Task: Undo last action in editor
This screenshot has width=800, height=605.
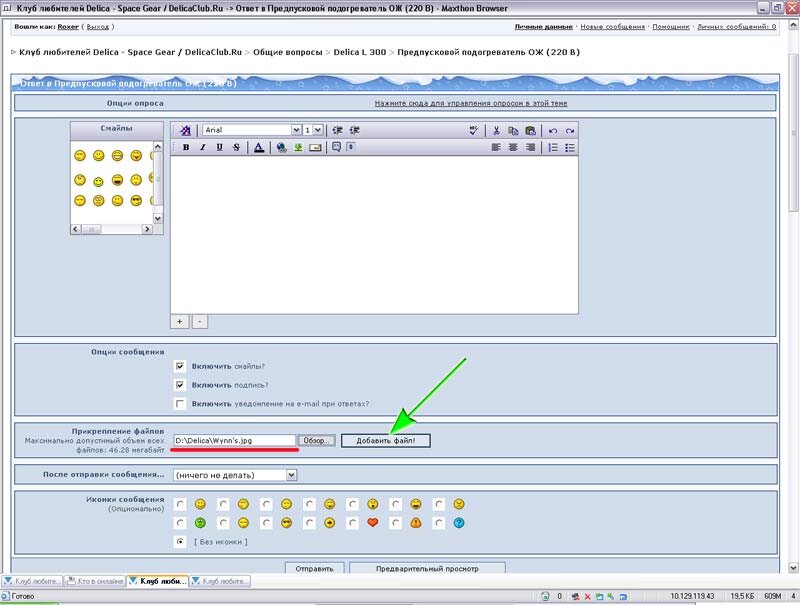Action: pos(553,130)
